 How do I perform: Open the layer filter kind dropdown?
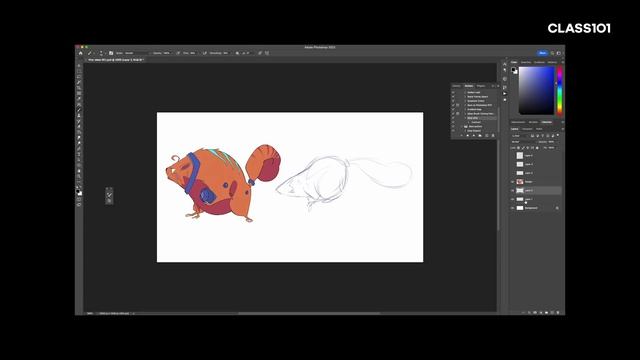pyautogui.click(x=520, y=136)
